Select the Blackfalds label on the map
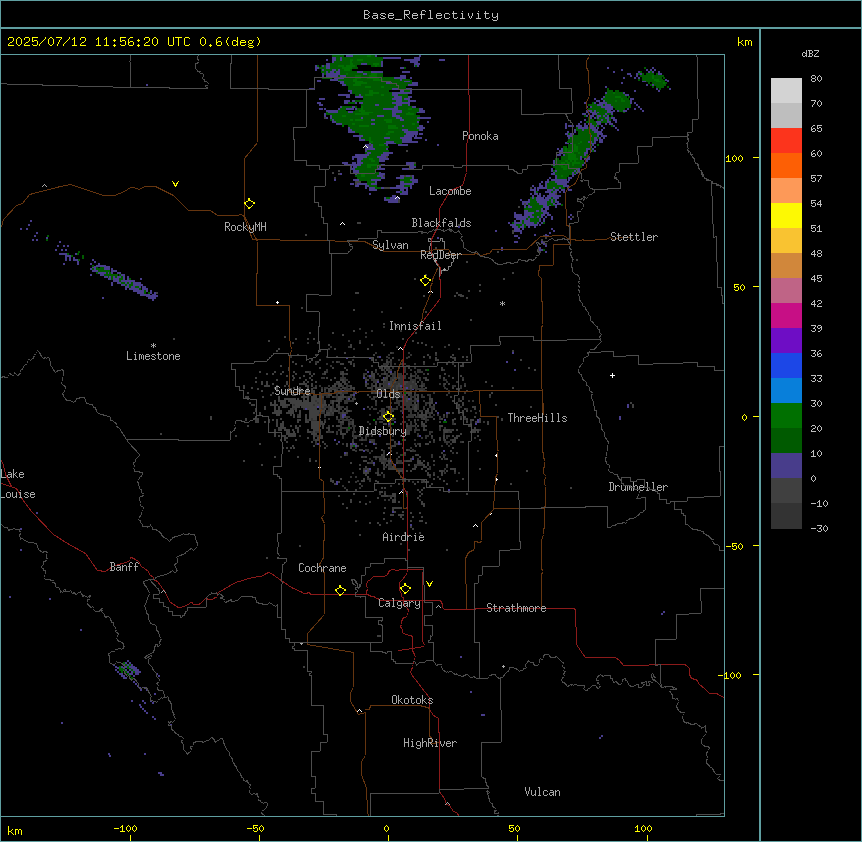862x842 pixels. point(441,223)
